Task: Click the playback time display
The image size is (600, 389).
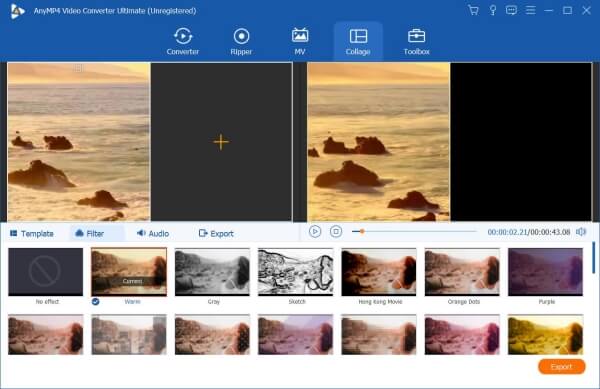Action: [529, 232]
